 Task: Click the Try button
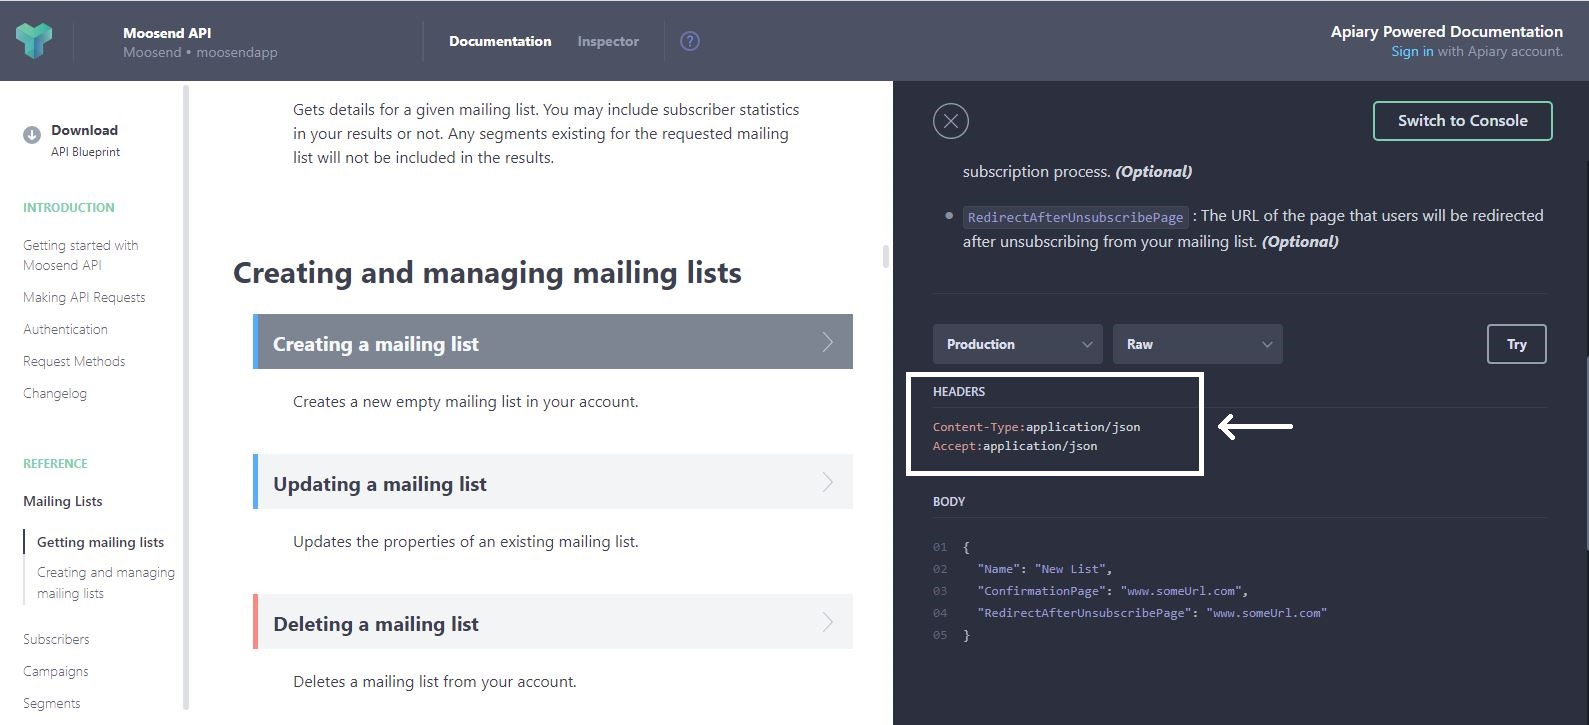pos(1517,344)
